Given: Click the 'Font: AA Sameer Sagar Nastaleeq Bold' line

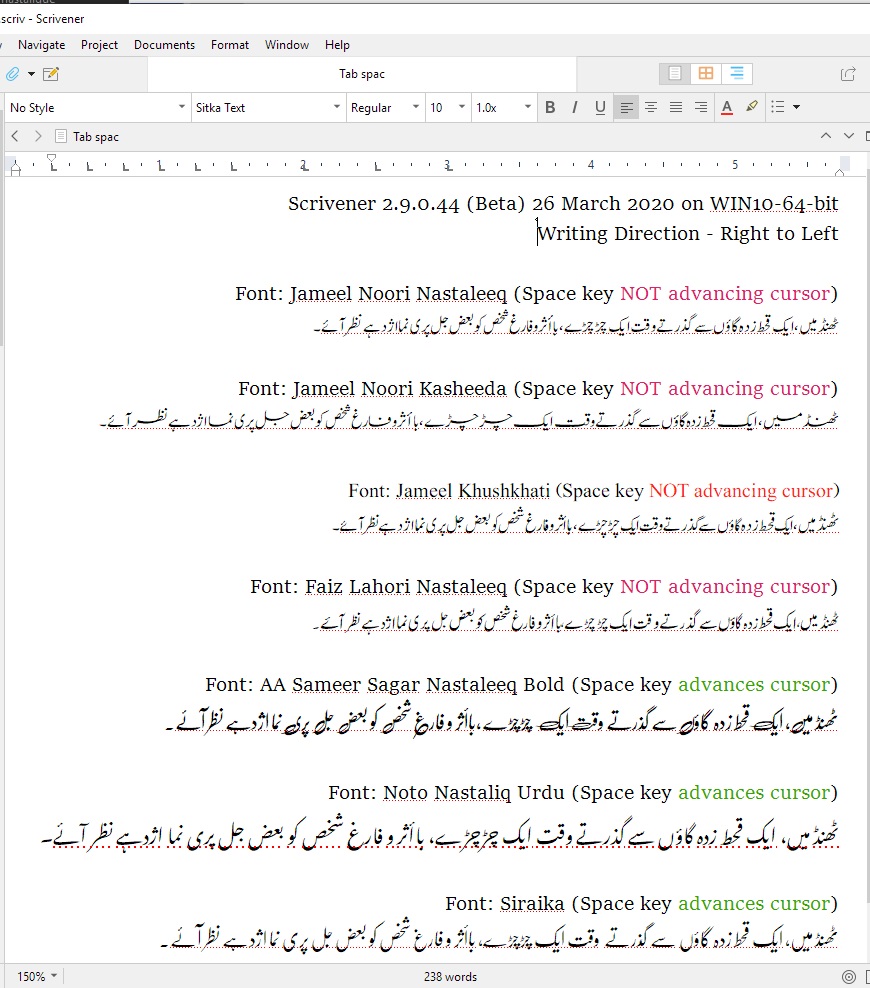Looking at the screenshot, I should tap(522, 685).
